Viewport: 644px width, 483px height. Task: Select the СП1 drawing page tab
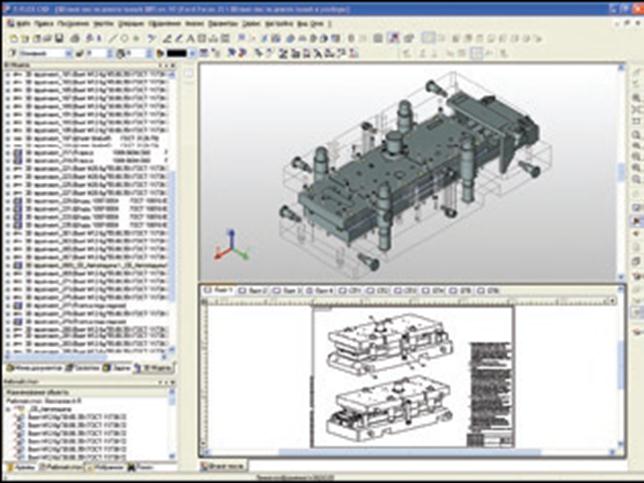pos(350,291)
